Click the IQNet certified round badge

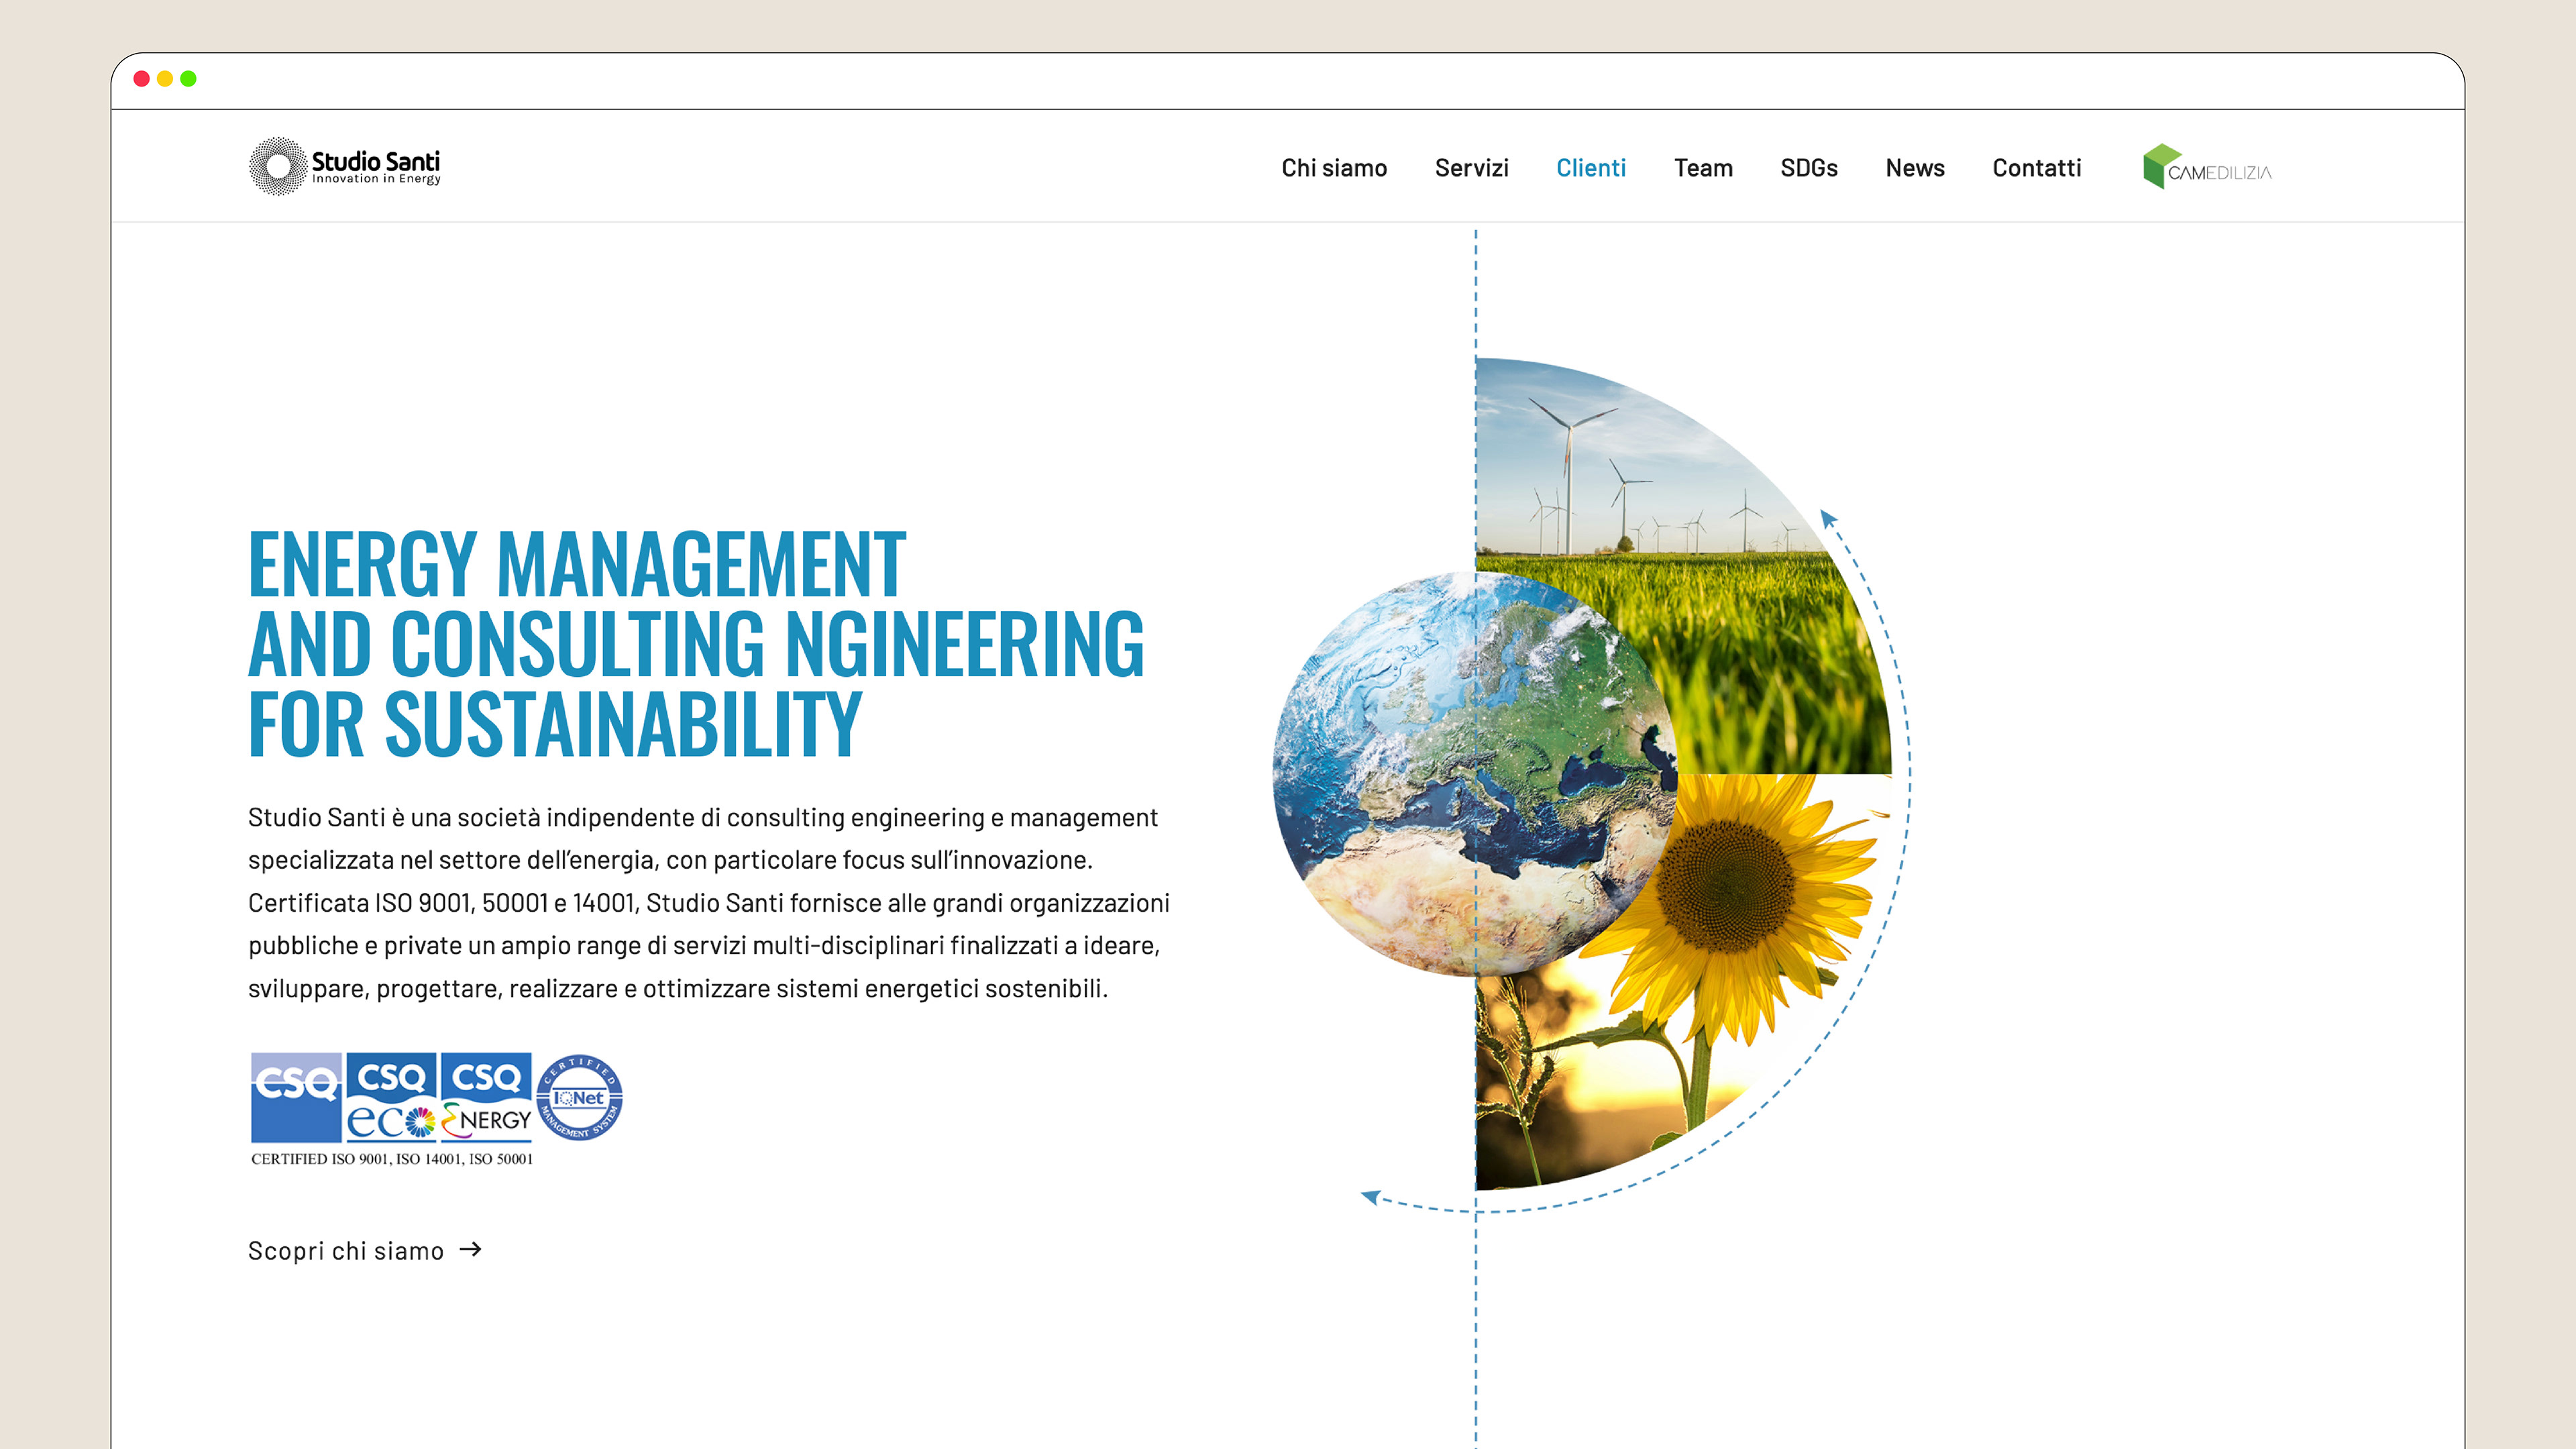[x=579, y=1098]
